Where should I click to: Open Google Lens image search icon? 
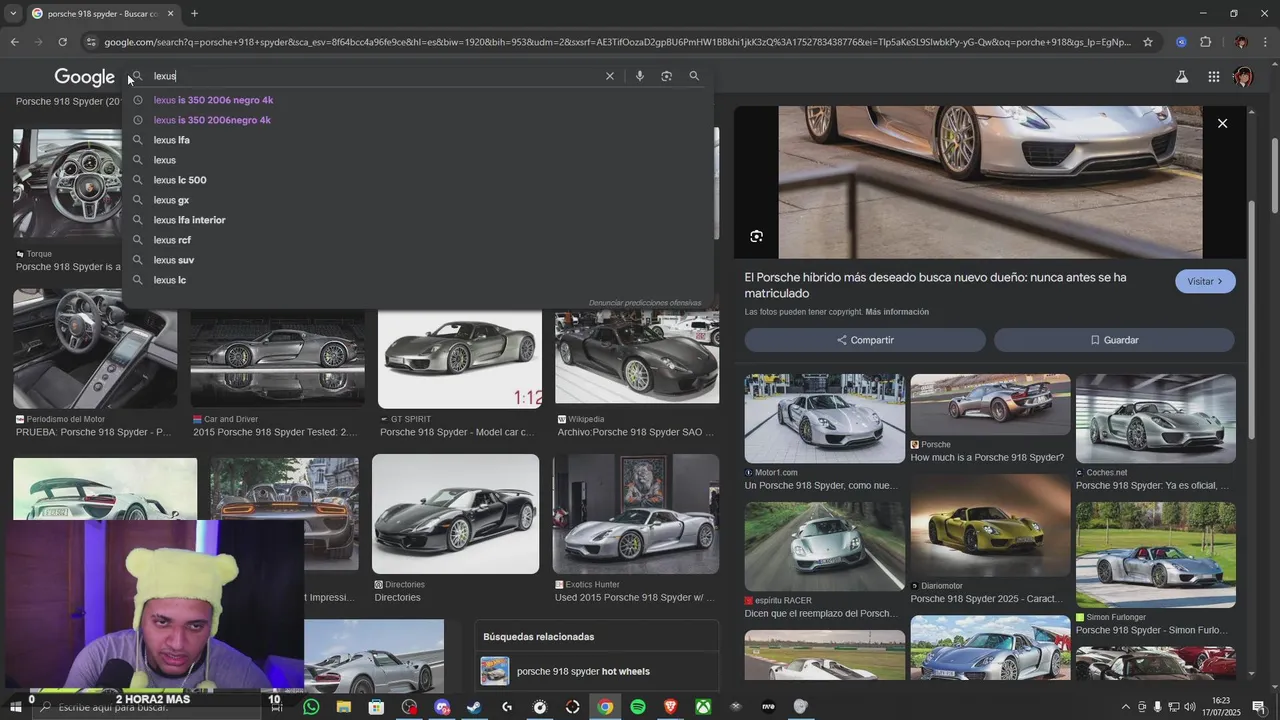[667, 76]
